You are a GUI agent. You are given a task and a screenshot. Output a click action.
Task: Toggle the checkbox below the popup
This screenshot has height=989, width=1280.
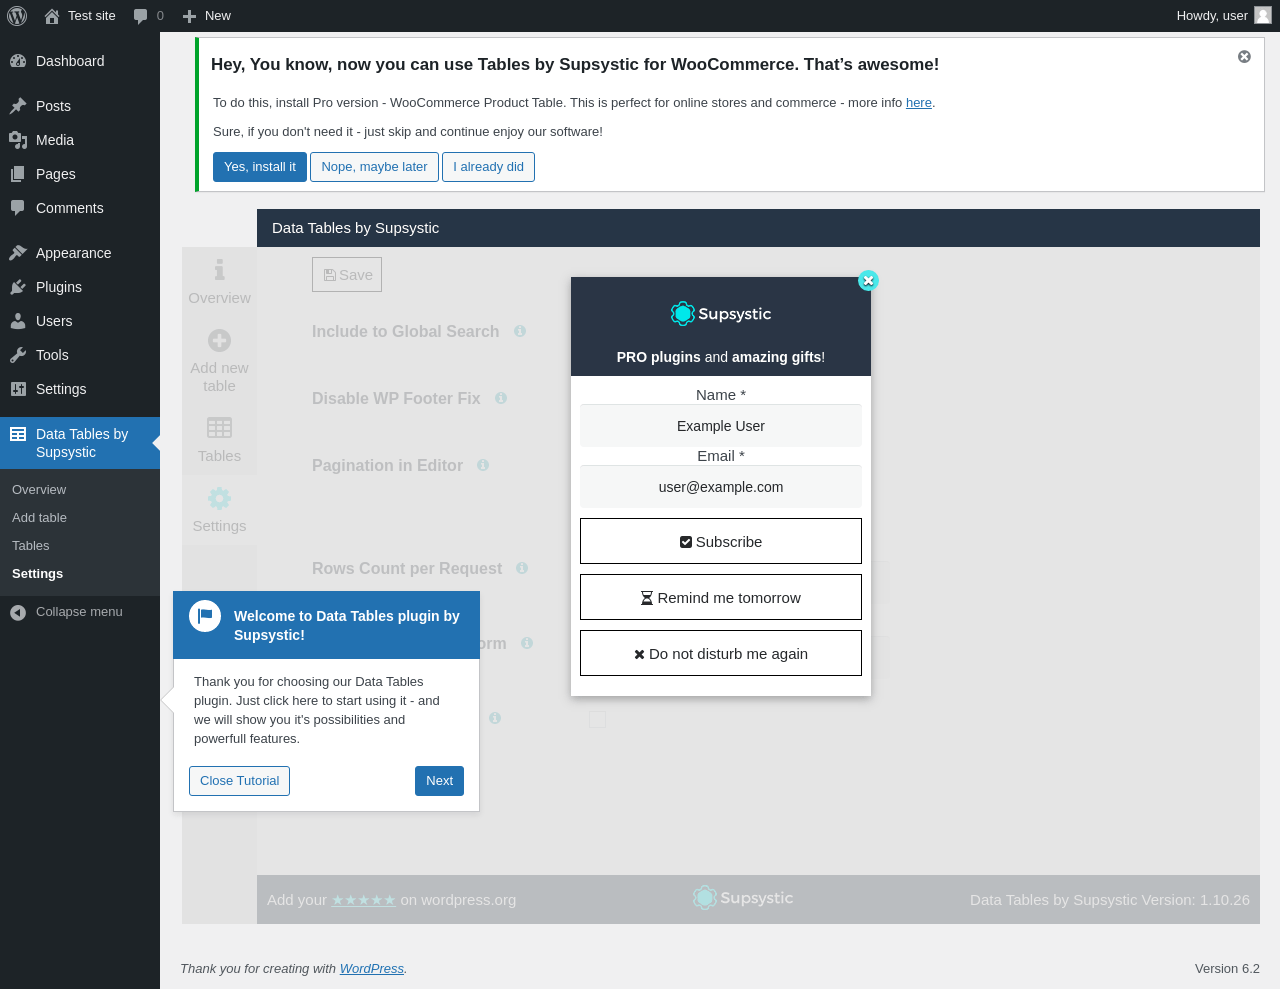point(598,719)
